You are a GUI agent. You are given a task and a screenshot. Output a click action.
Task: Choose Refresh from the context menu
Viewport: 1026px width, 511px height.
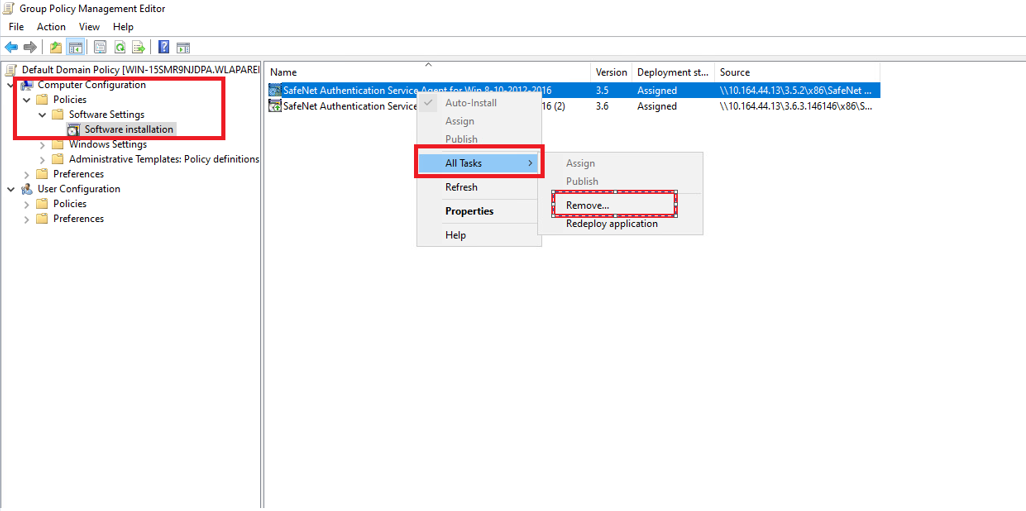(x=479, y=187)
